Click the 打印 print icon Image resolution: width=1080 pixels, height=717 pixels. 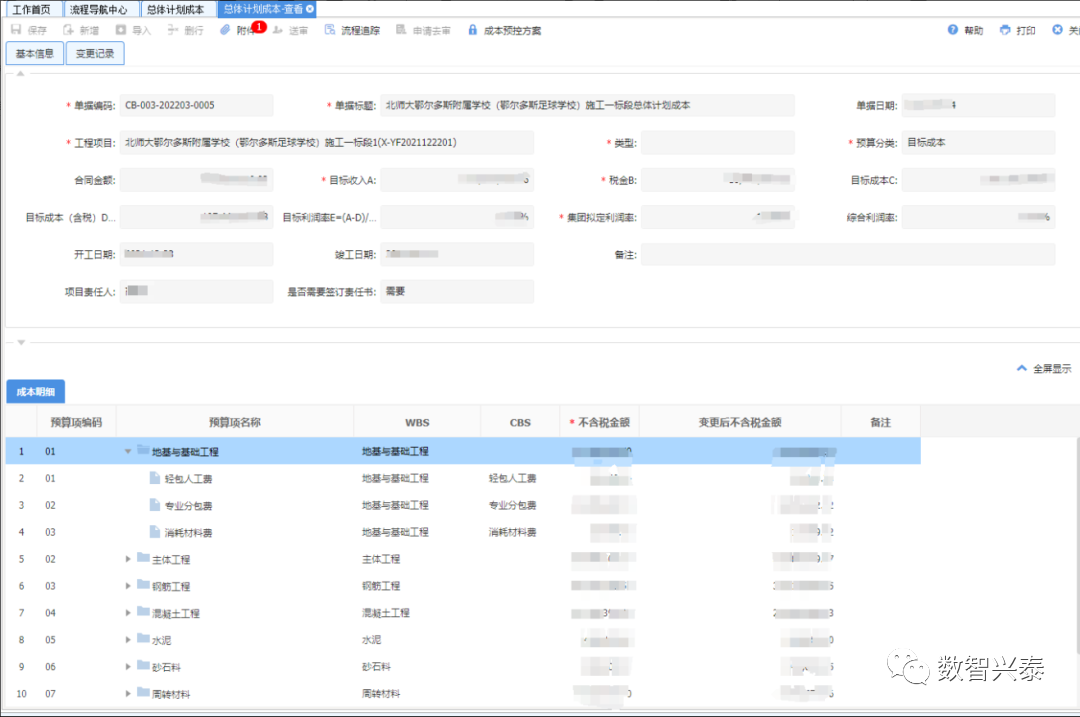click(x=1005, y=31)
